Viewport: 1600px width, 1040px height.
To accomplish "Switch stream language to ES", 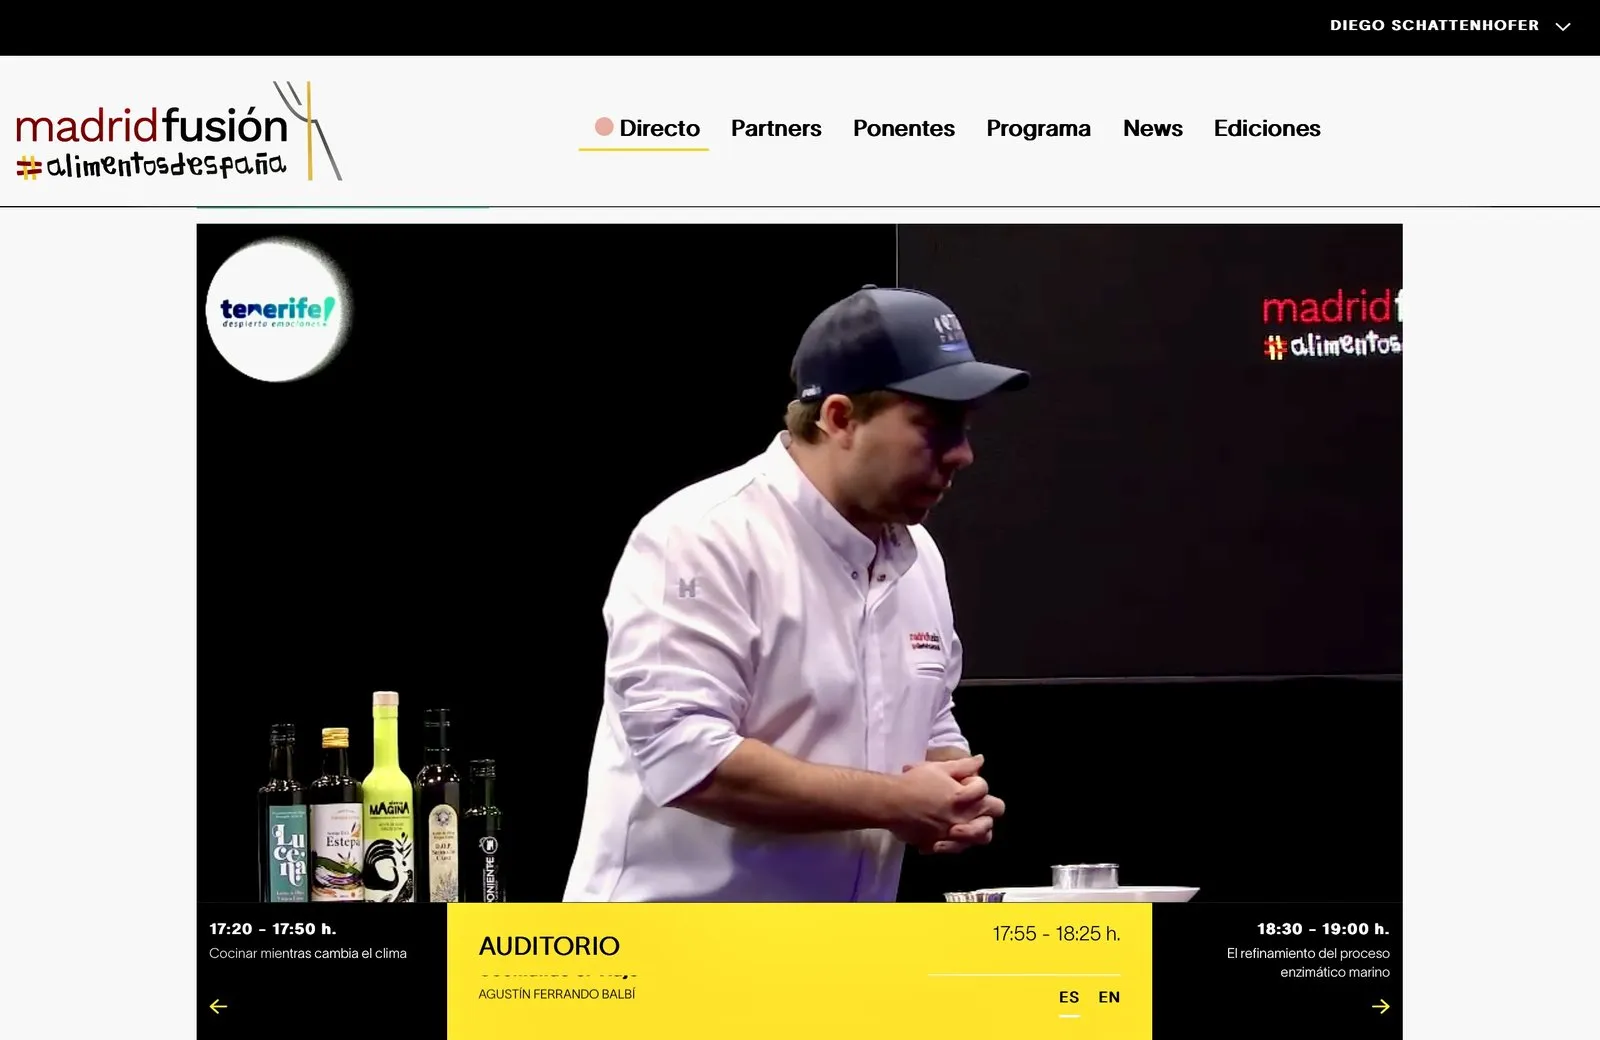I will (x=1069, y=997).
